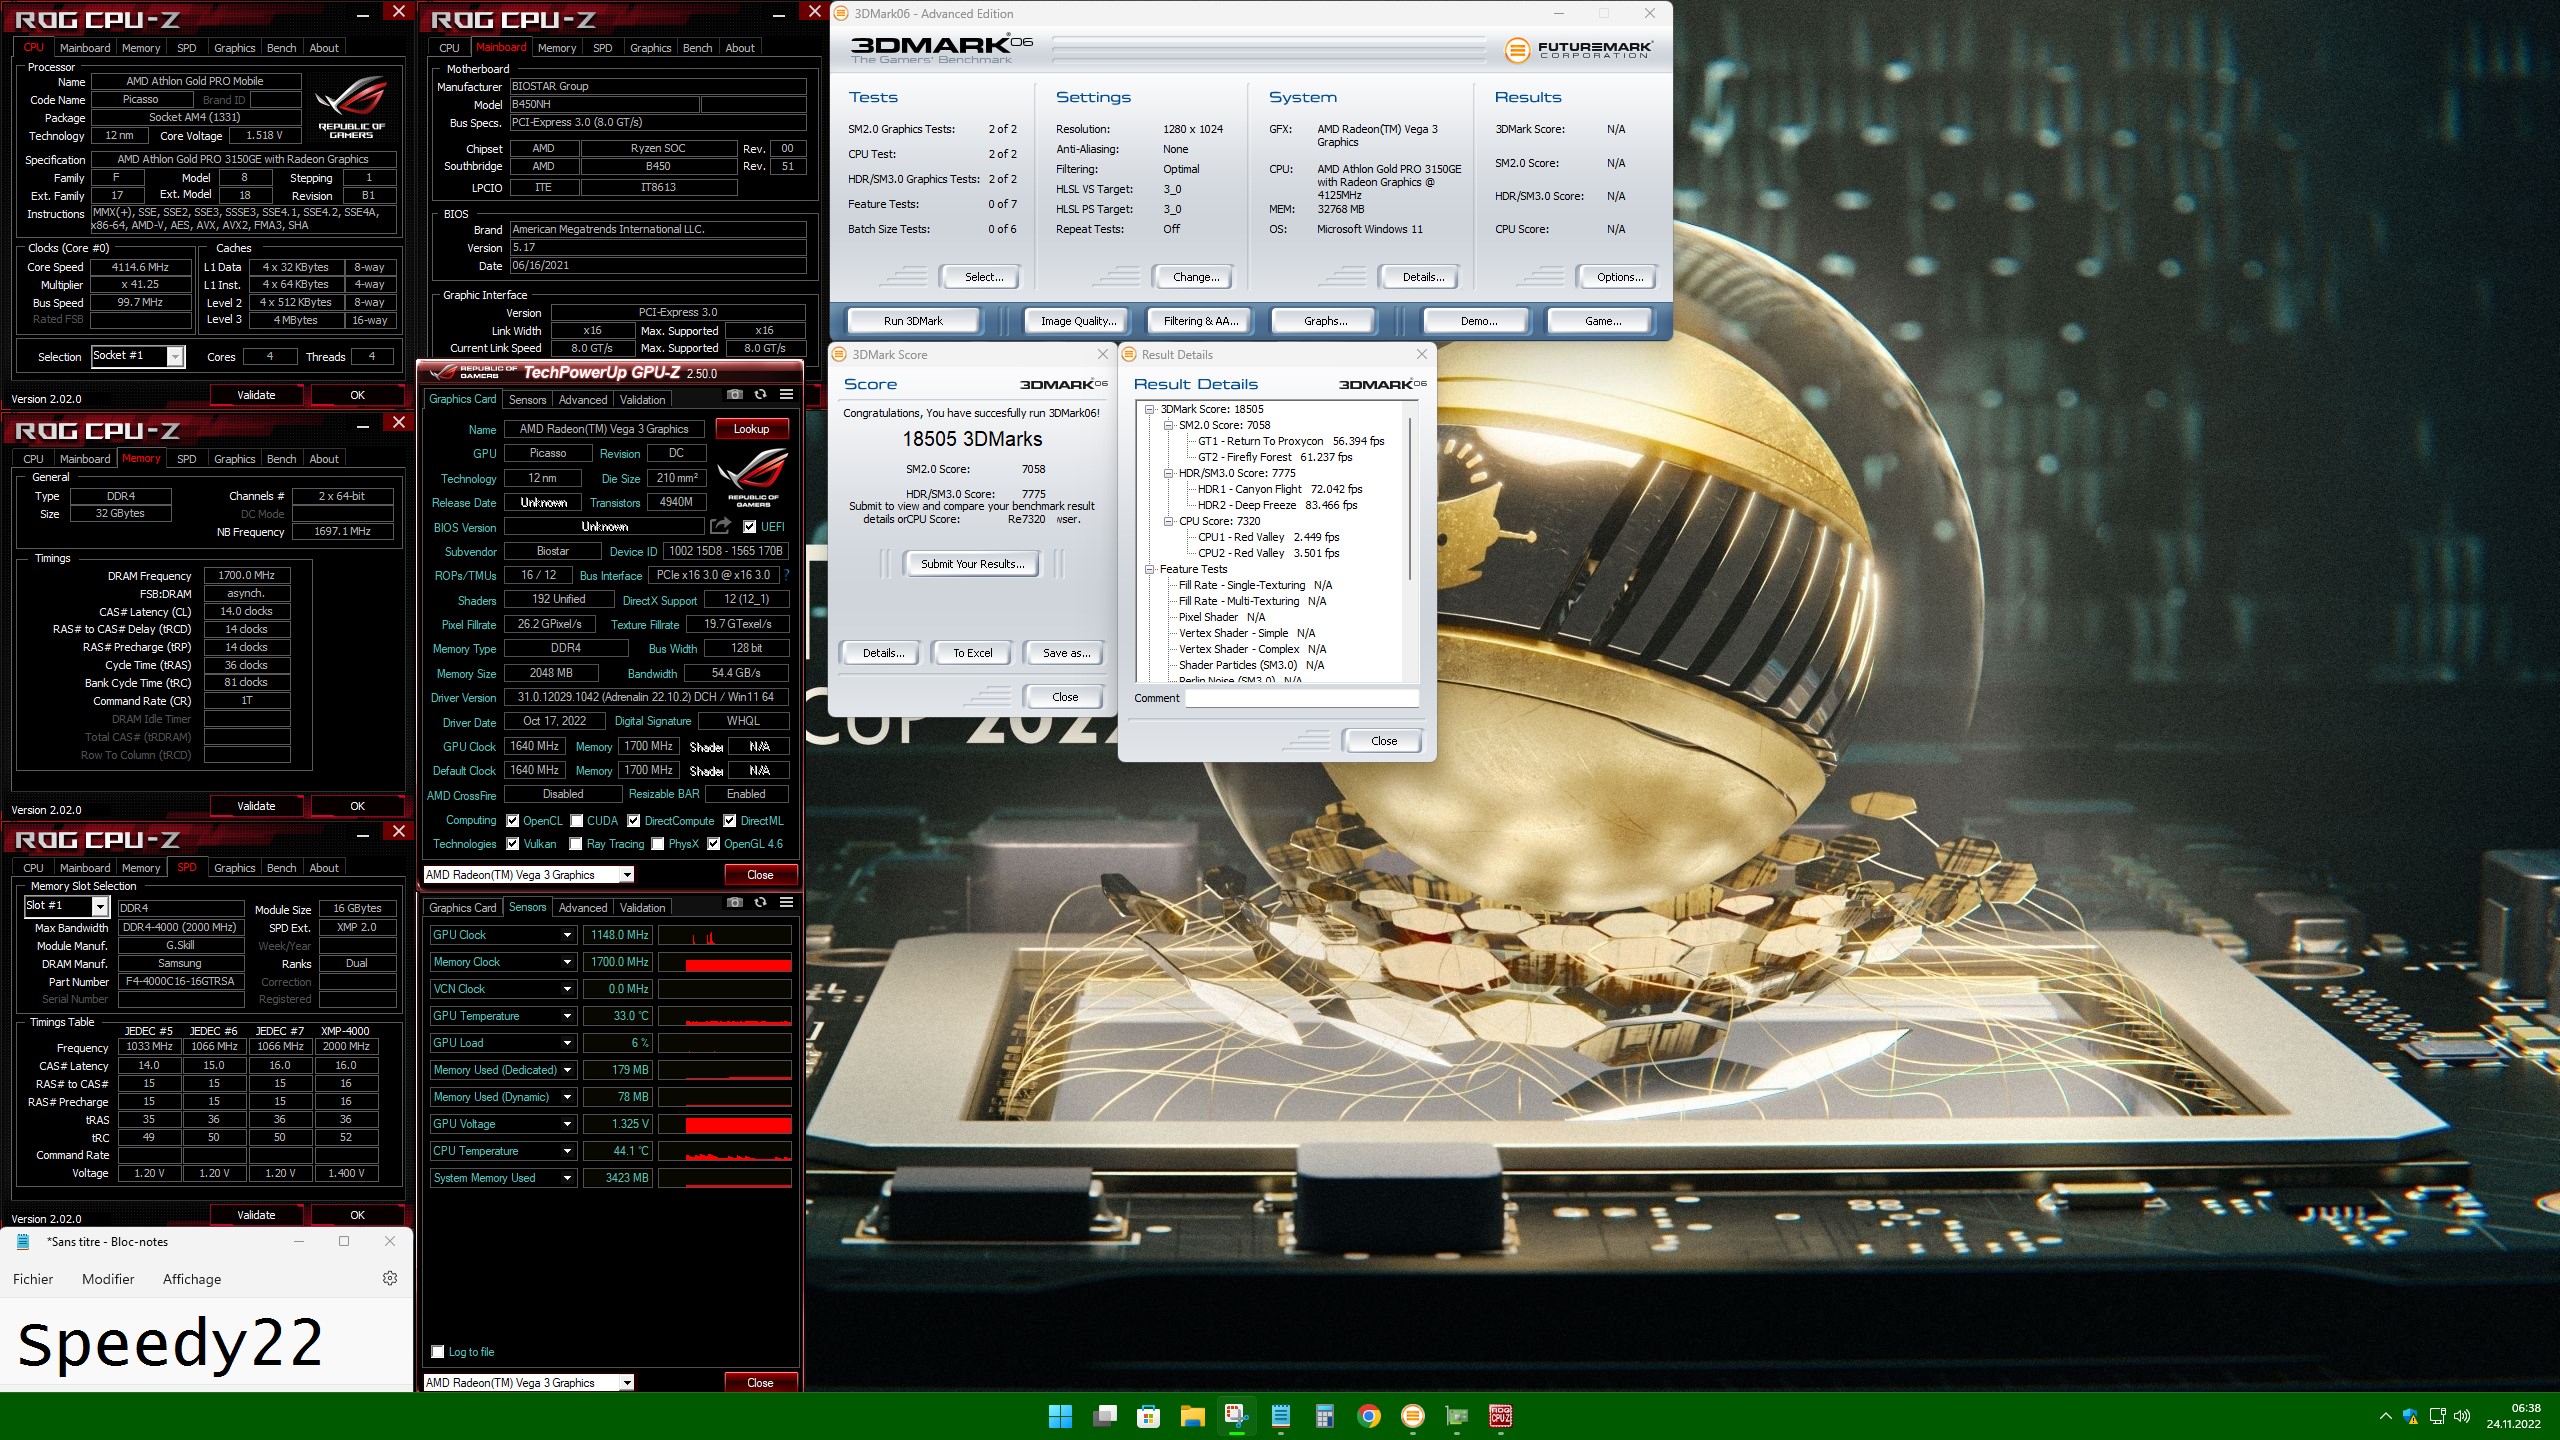
Task: Switch to Validation tab in GPU-Z Sensors panel
Action: coord(642,908)
